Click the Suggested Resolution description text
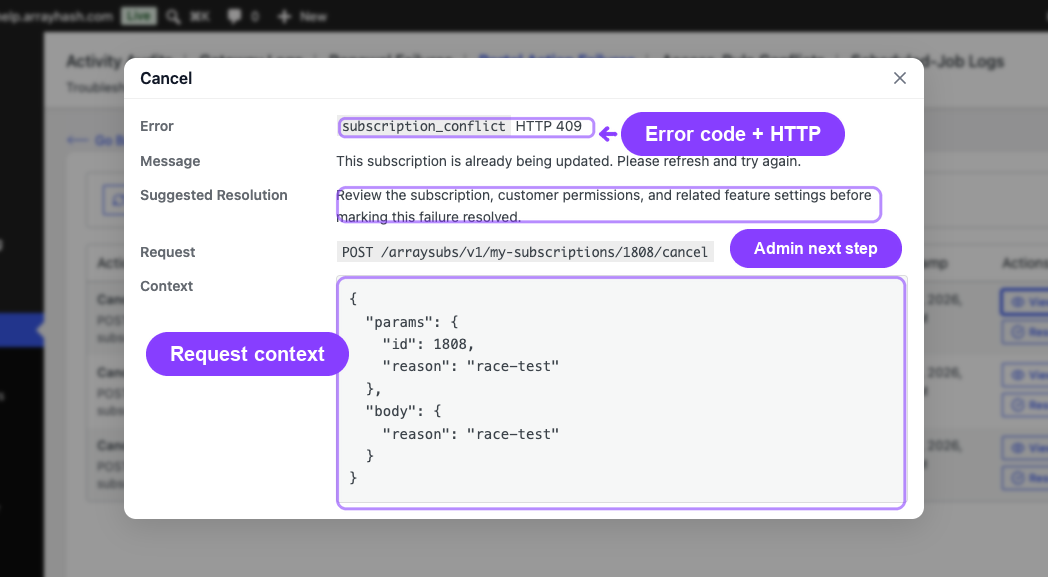The image size is (1048, 577). click(x=604, y=206)
